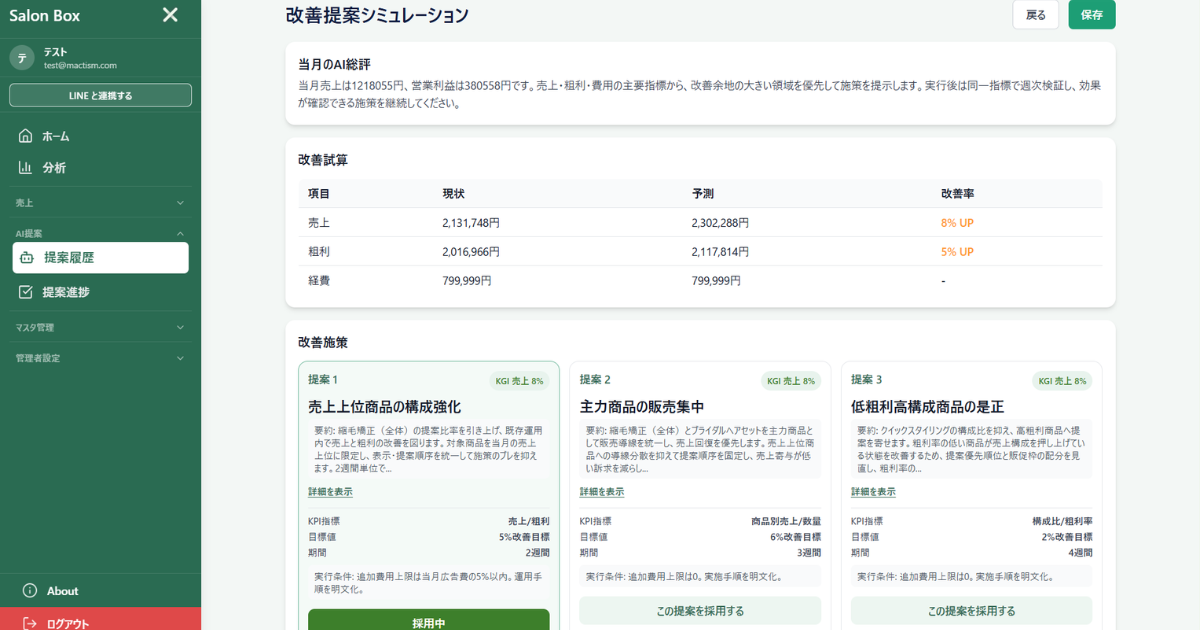Adopt 提案 3 via この提案を採用する
This screenshot has width=1200, height=630.
(971, 610)
